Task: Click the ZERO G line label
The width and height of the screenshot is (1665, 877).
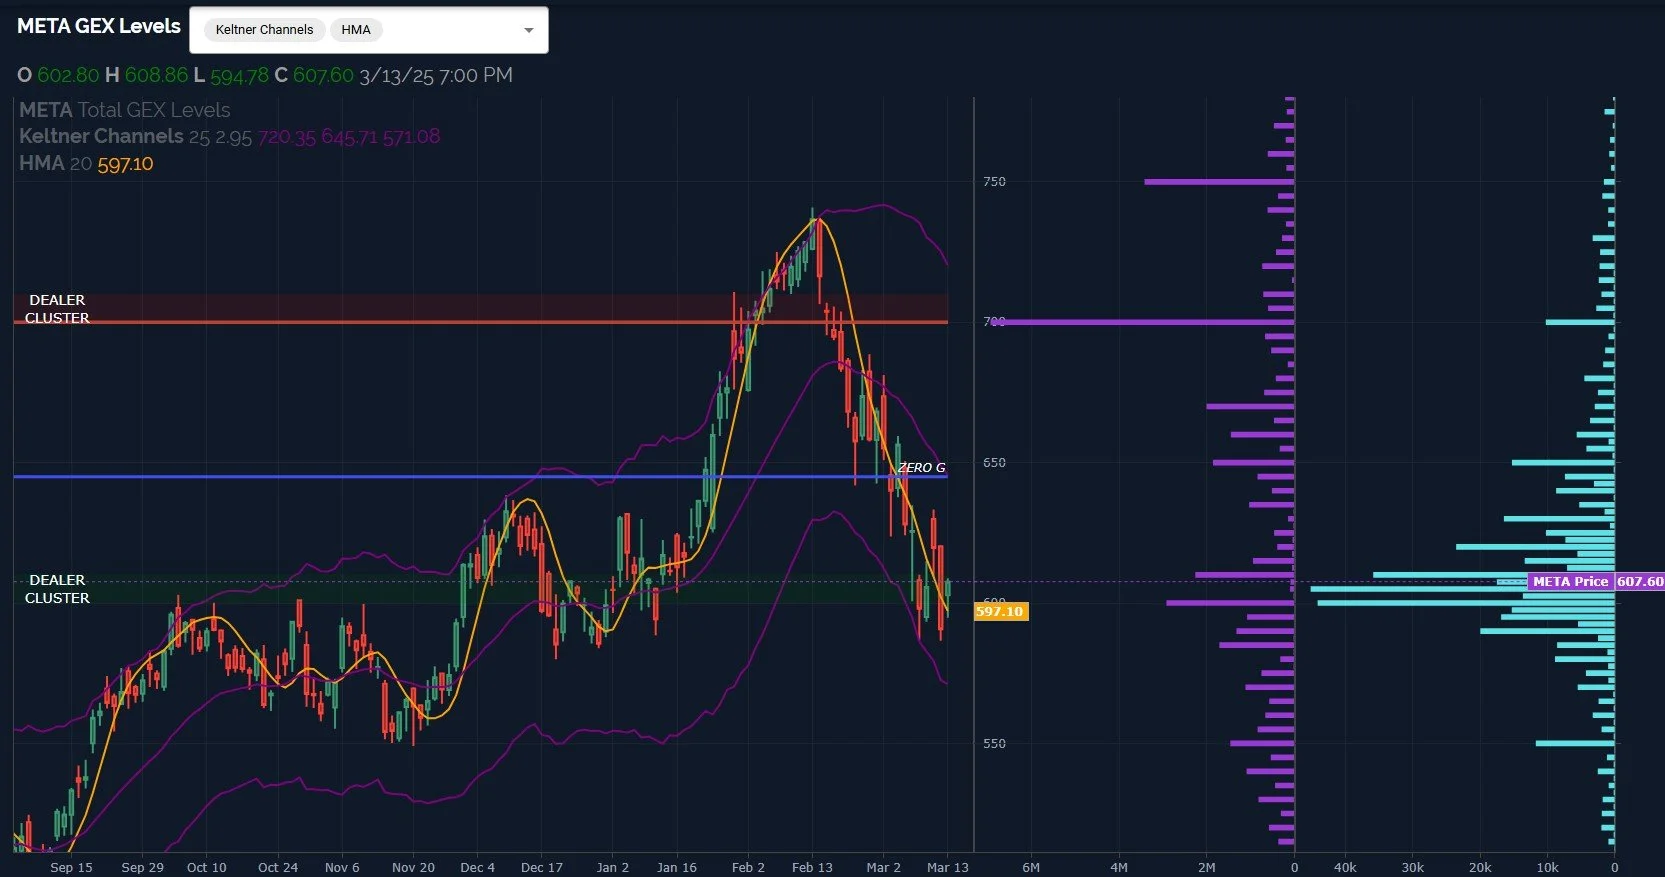Action: click(x=921, y=467)
